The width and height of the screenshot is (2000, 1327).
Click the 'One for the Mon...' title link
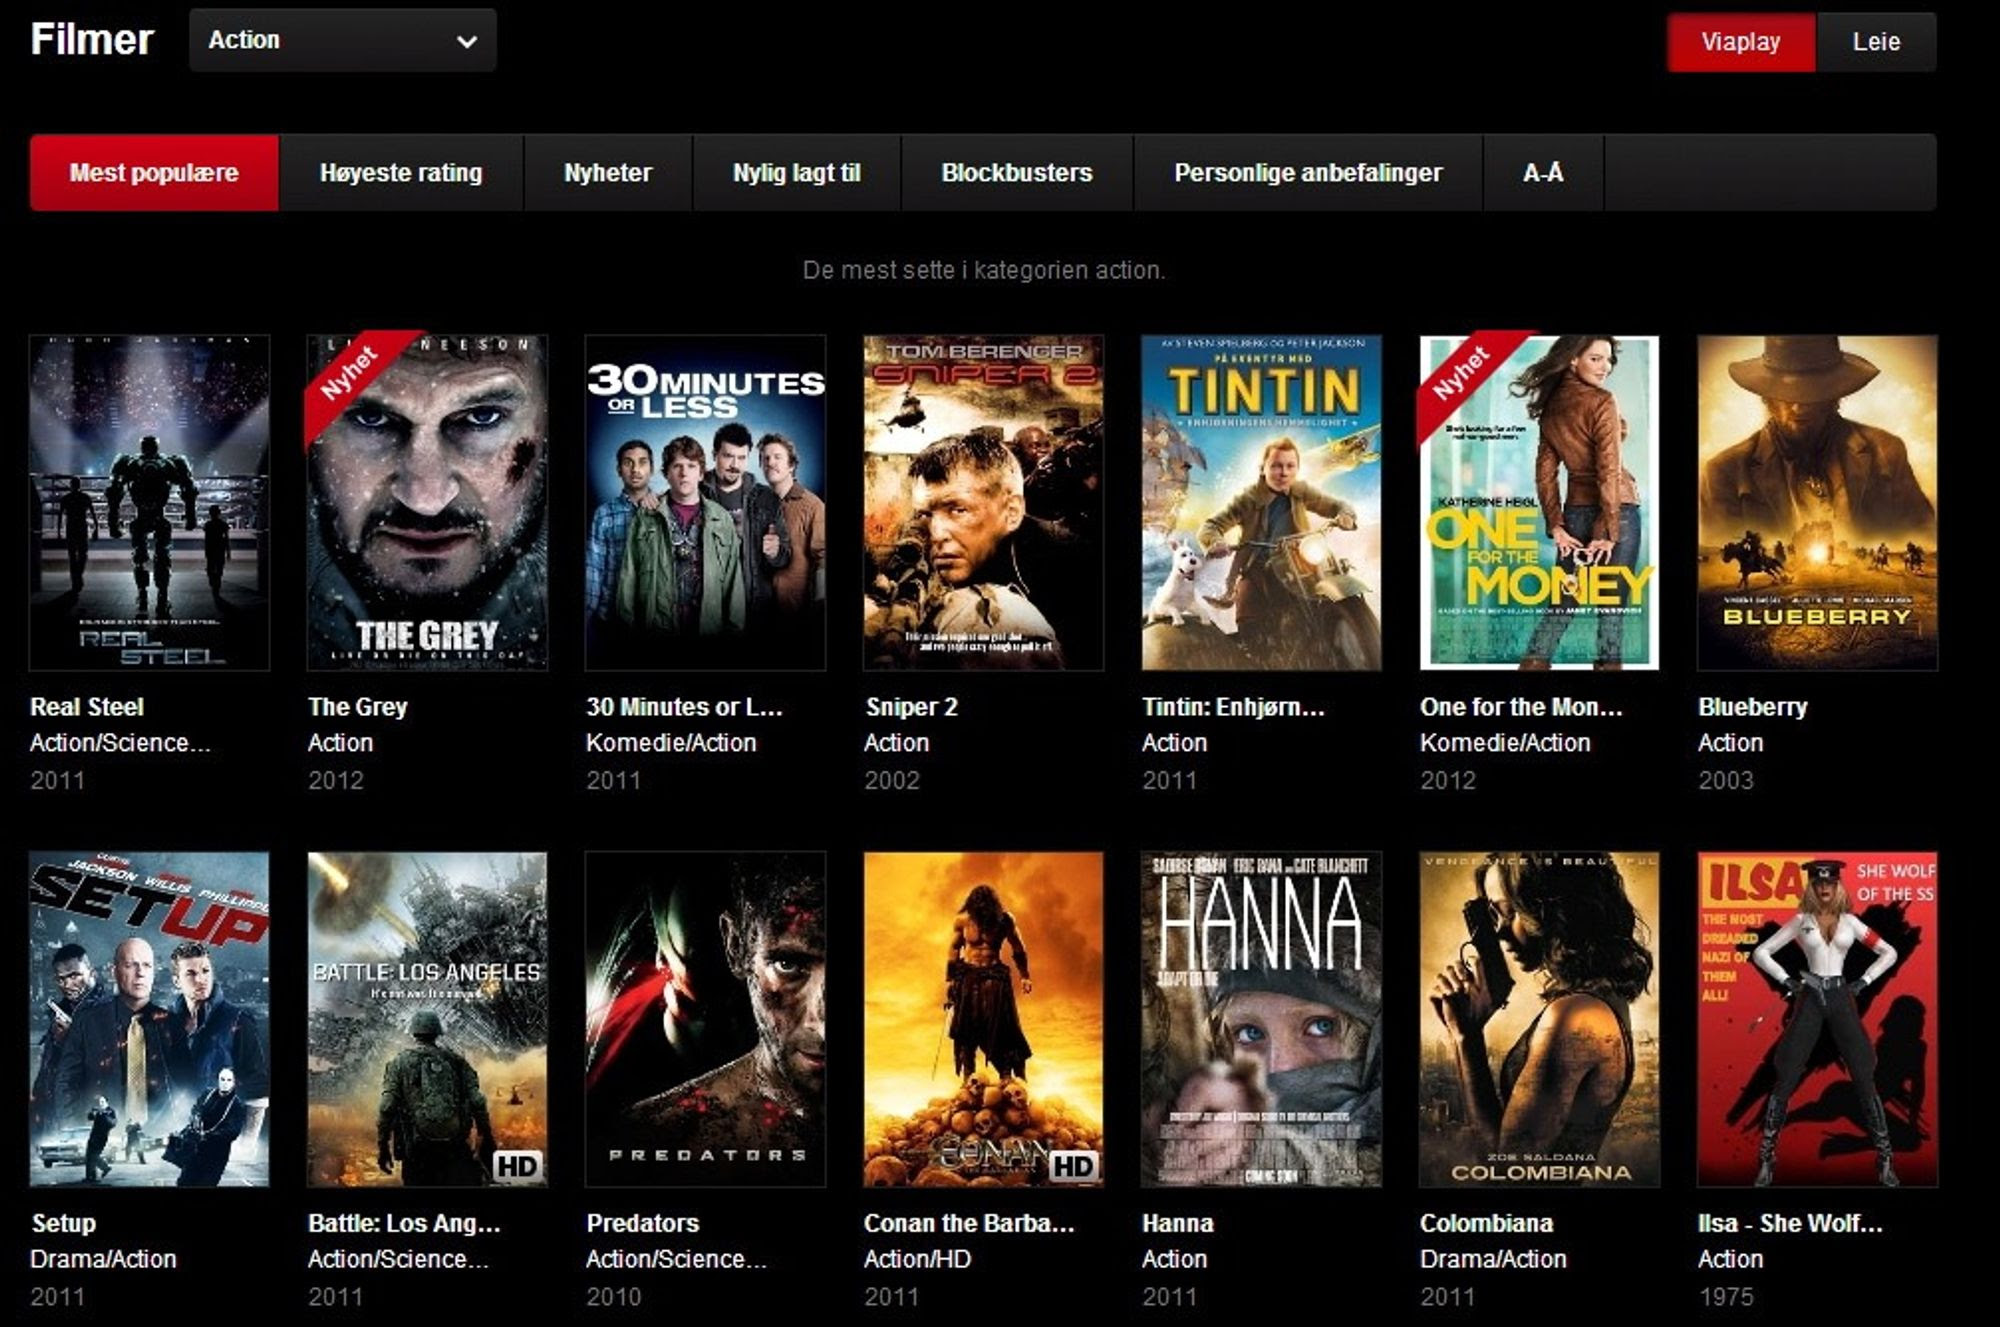[x=1521, y=707]
